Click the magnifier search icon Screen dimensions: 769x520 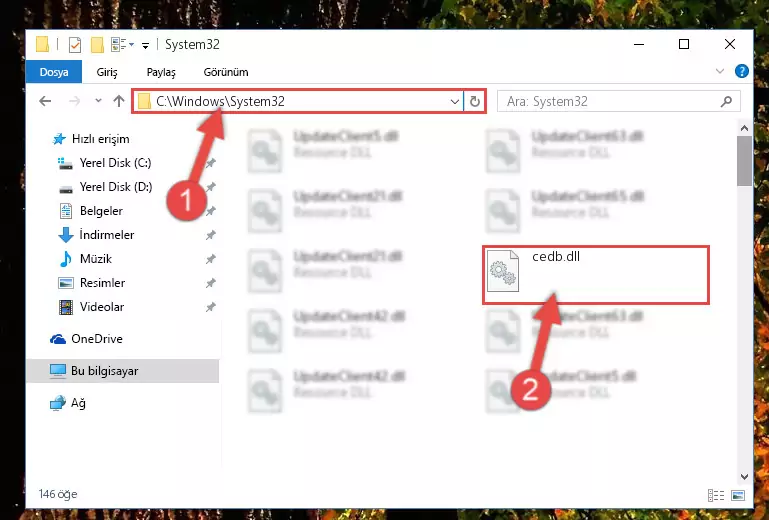(x=726, y=102)
